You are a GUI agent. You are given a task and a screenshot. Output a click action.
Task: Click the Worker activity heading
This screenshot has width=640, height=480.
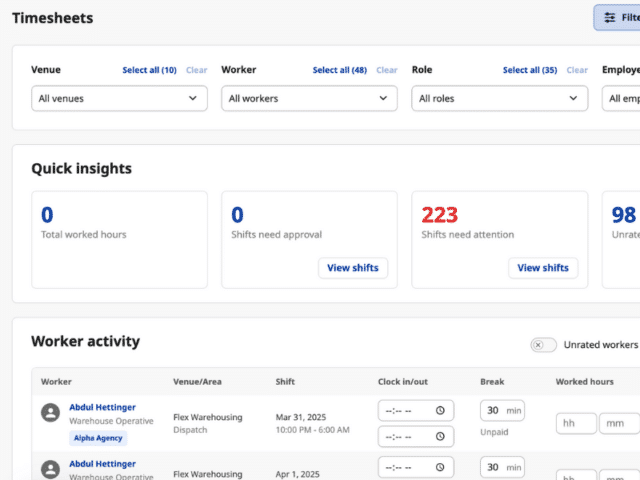coord(86,341)
